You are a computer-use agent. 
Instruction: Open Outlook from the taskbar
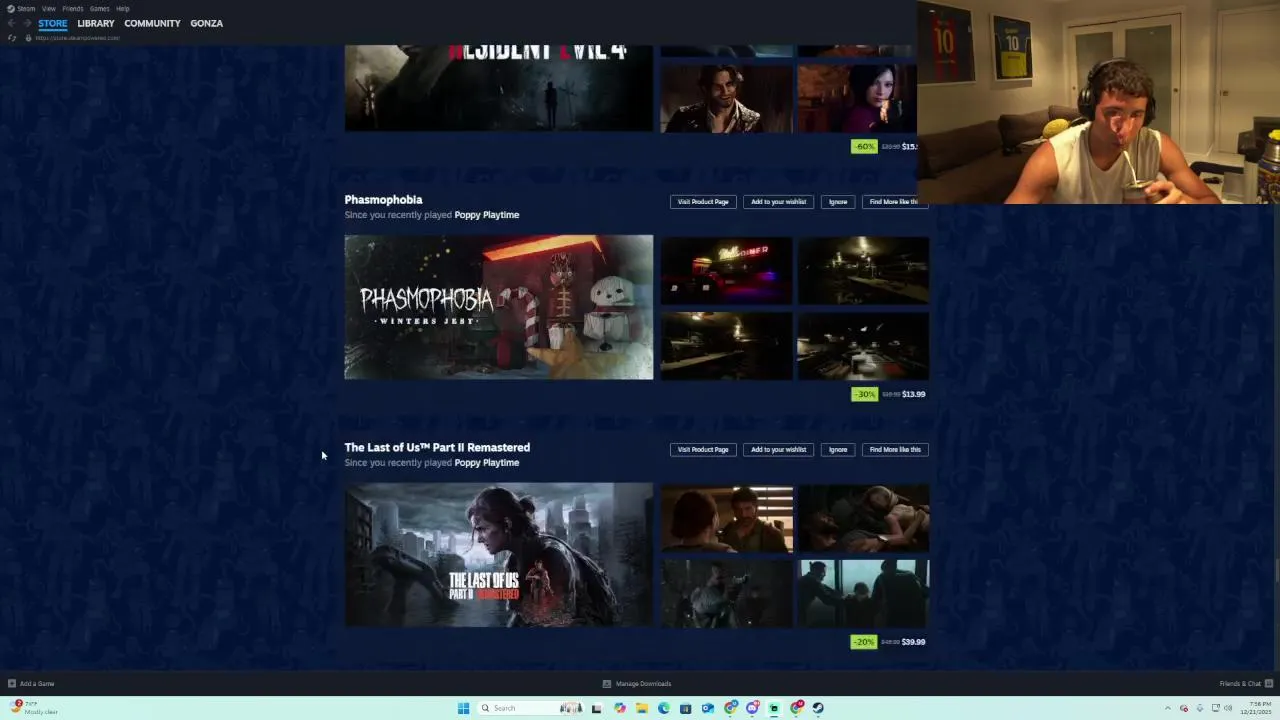tap(708, 708)
